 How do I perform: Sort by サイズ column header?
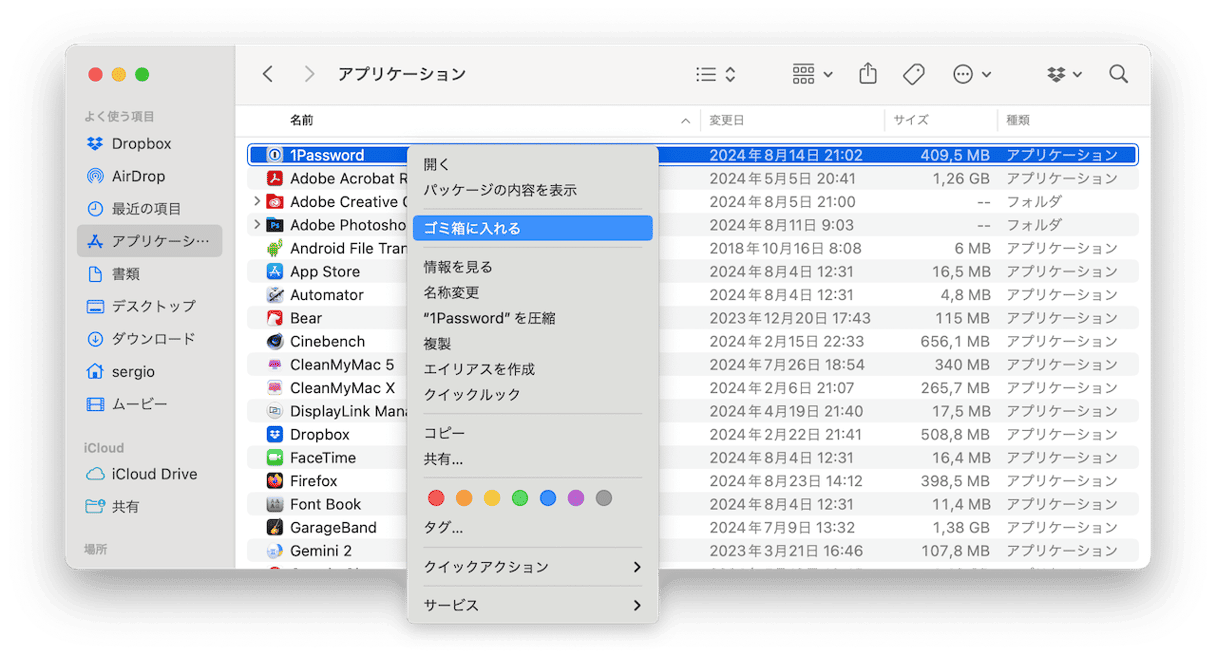click(911, 120)
